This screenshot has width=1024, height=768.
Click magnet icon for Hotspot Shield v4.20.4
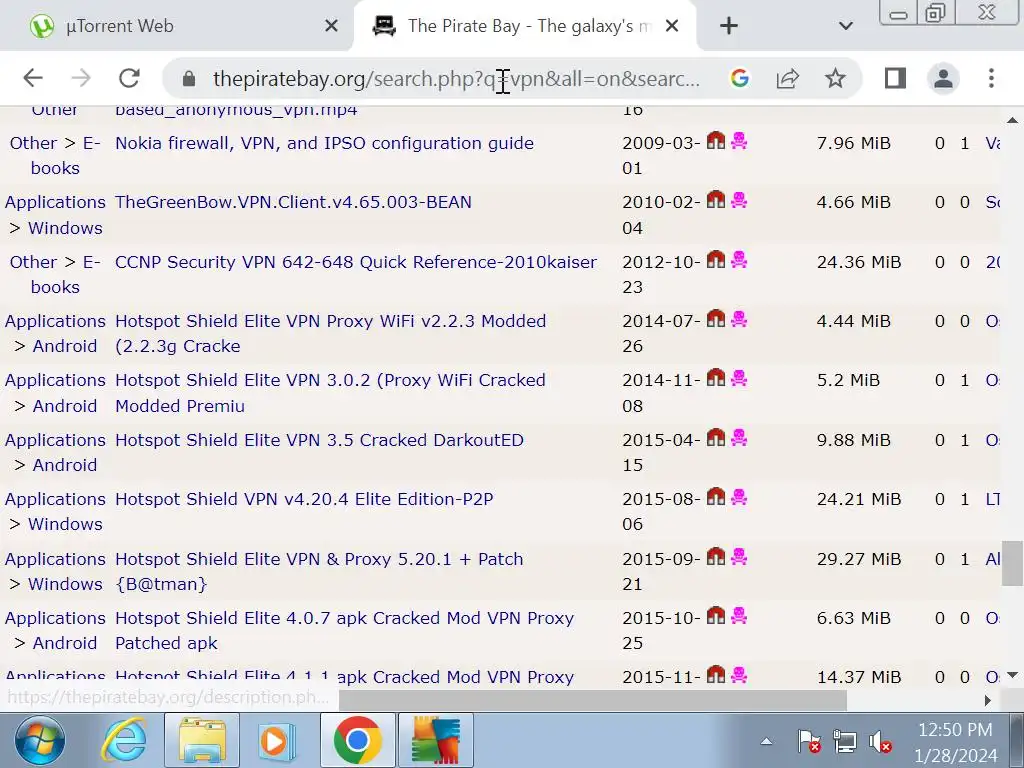(x=716, y=496)
